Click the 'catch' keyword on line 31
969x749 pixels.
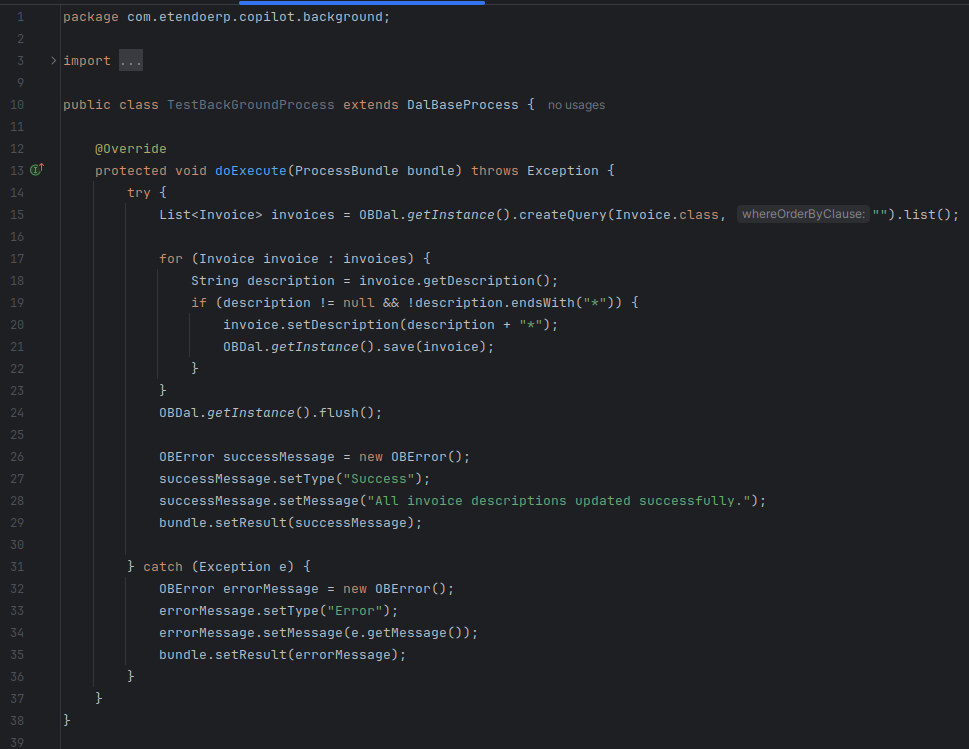[163, 567]
